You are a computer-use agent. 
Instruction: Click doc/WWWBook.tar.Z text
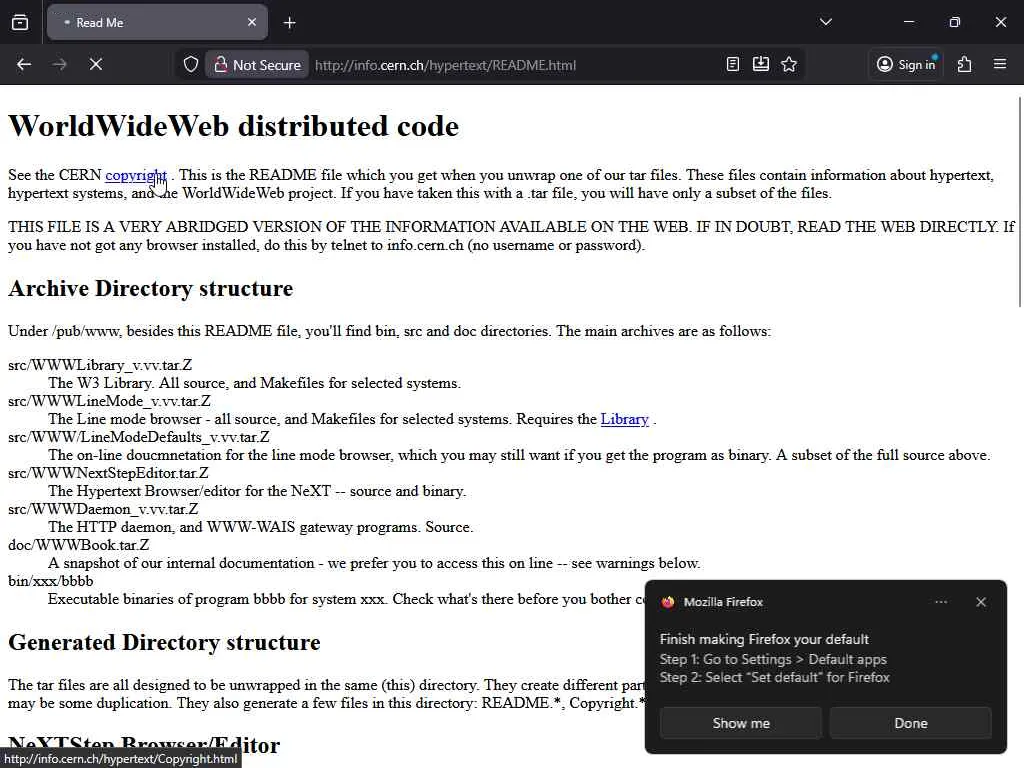click(x=78, y=545)
